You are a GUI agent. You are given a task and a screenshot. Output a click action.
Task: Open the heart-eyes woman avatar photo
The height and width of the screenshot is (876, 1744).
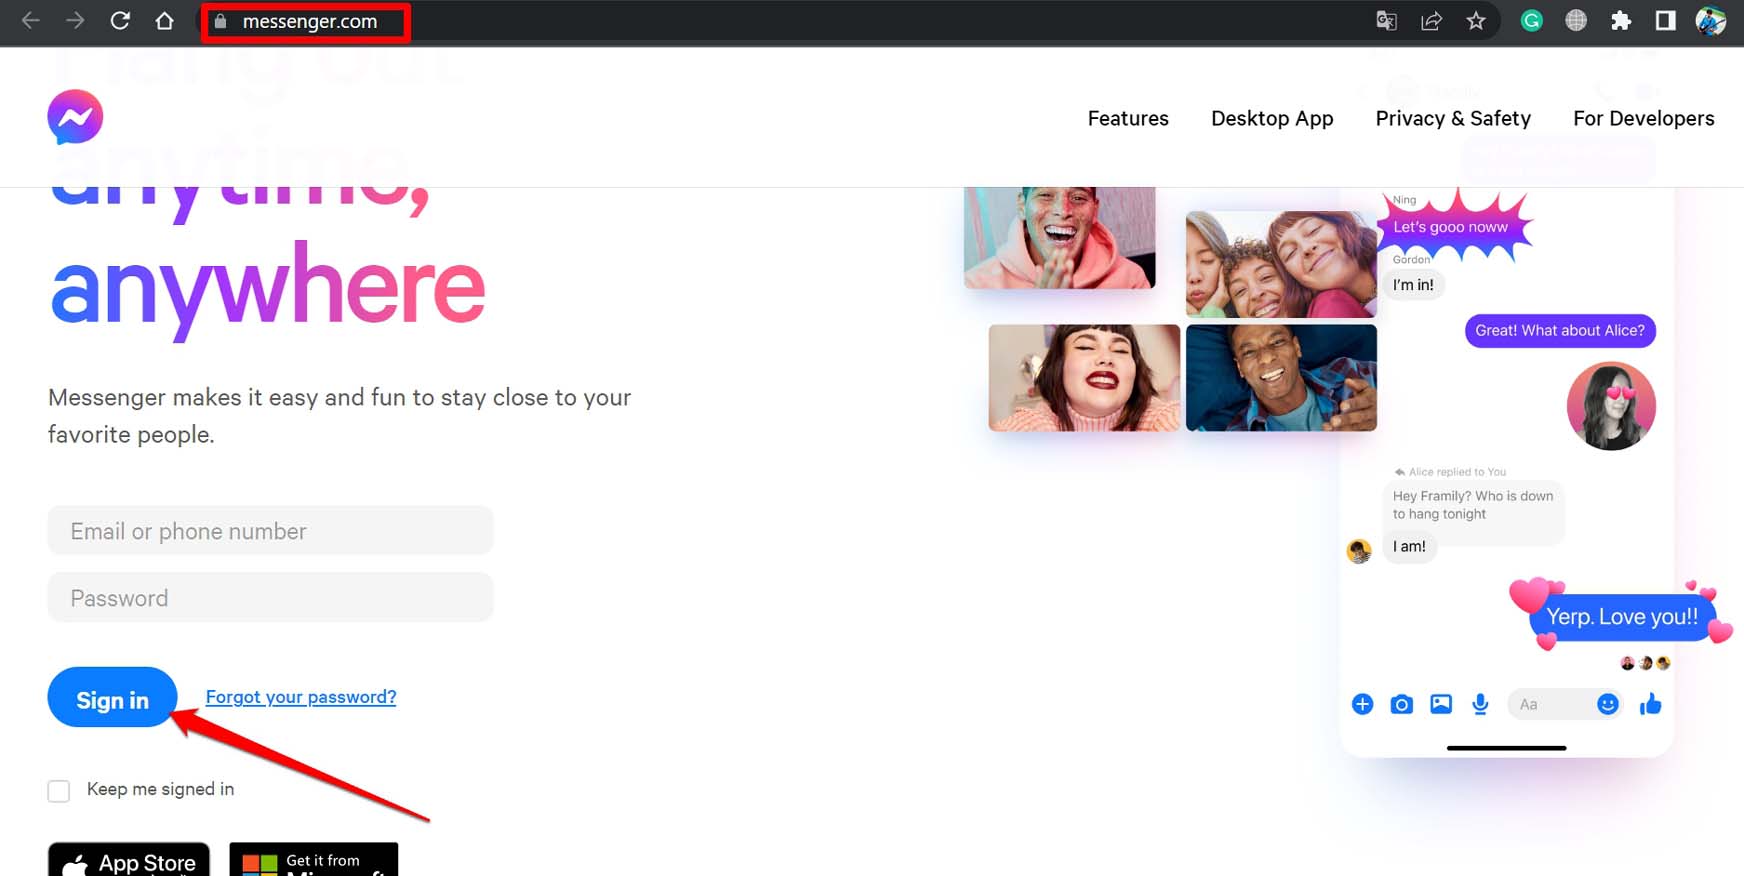pos(1611,406)
